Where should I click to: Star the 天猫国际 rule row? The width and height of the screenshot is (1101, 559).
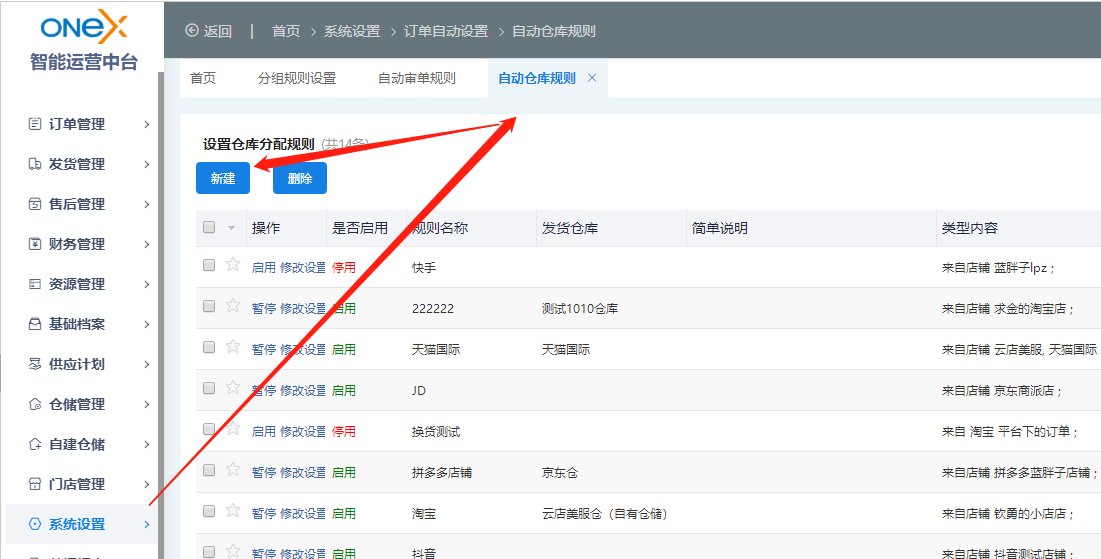(x=233, y=346)
